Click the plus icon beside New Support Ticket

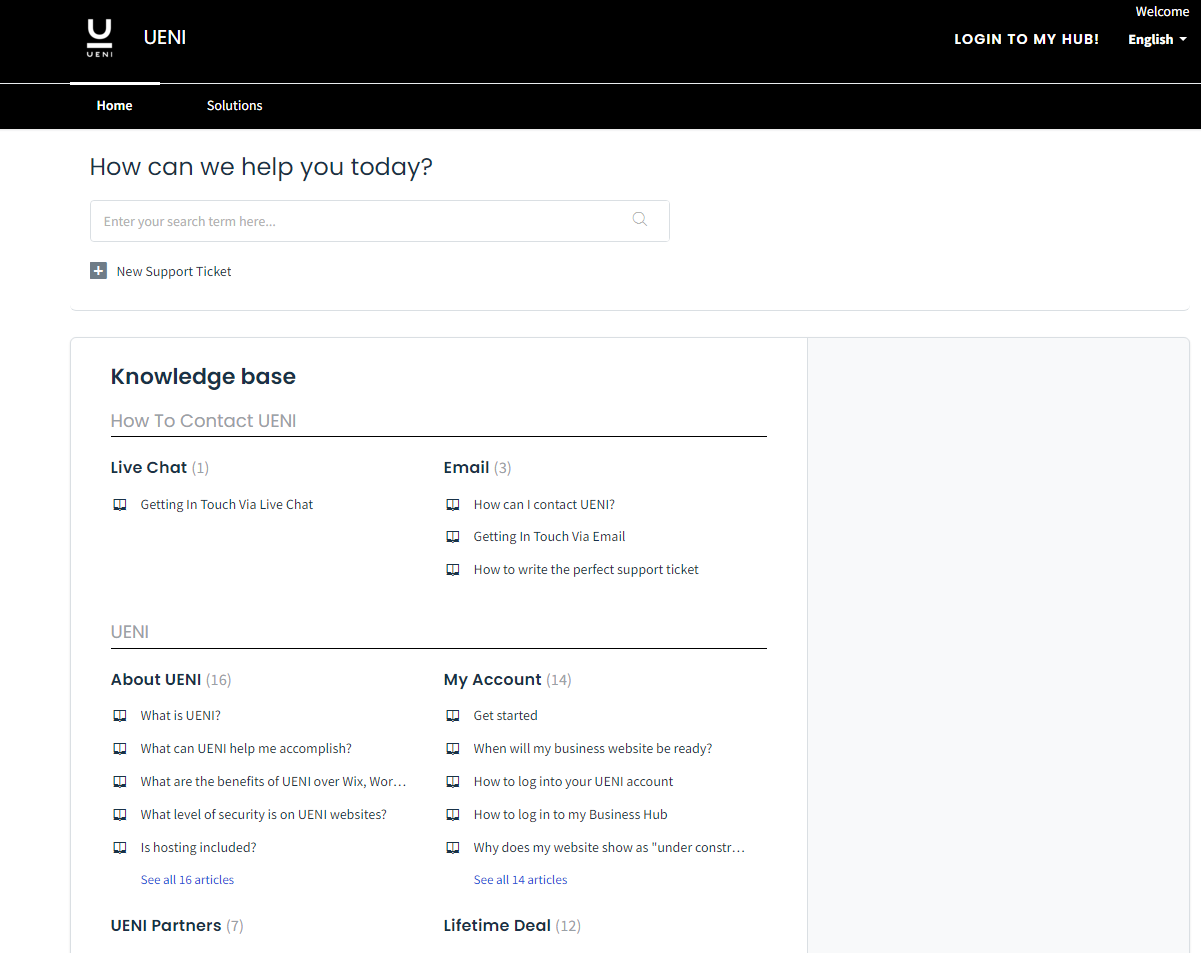98,271
